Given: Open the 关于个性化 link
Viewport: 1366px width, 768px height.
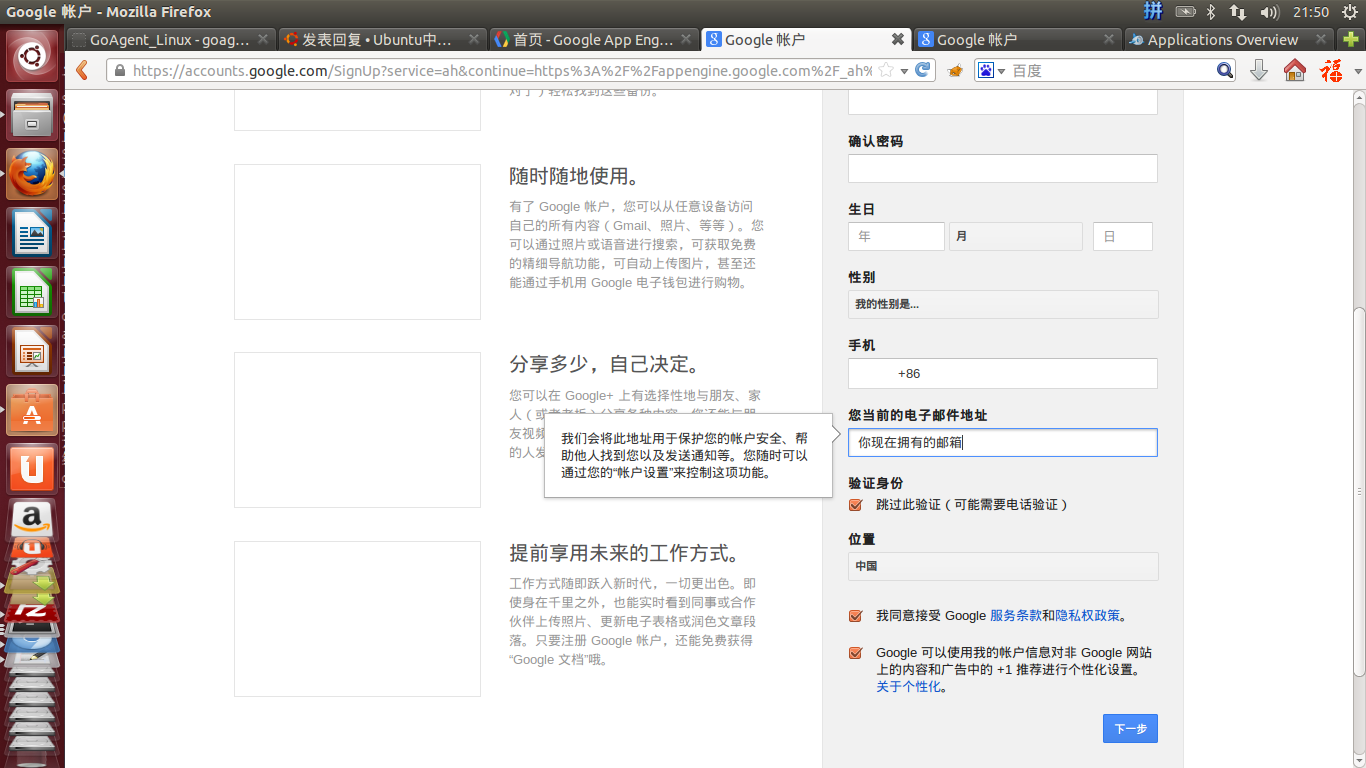Looking at the screenshot, I should coord(909,687).
